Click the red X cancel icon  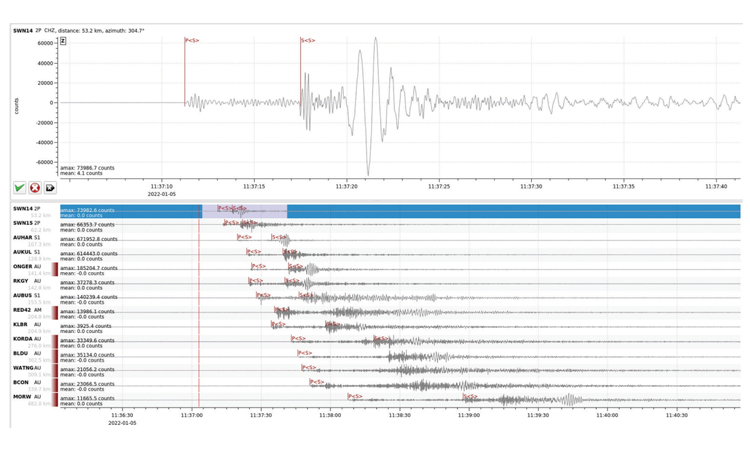point(35,188)
